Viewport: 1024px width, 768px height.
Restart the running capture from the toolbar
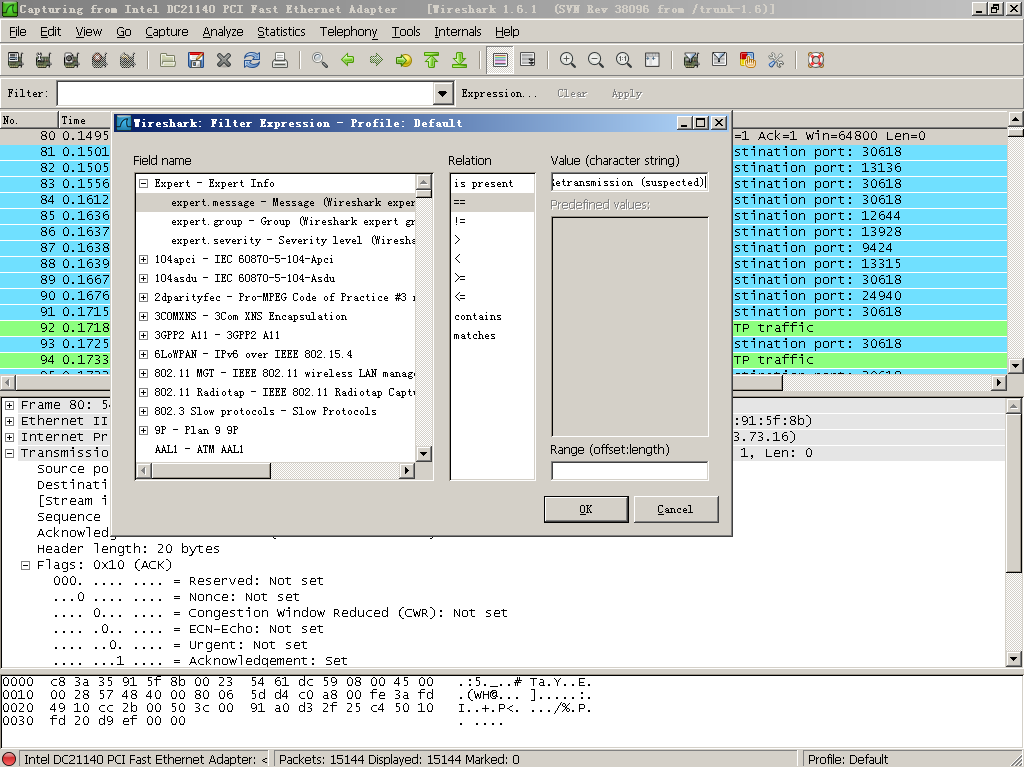click(x=127, y=60)
